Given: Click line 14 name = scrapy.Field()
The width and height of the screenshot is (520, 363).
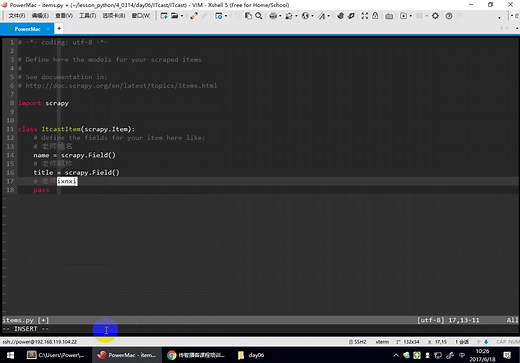Looking at the screenshot, I should pos(74,155).
